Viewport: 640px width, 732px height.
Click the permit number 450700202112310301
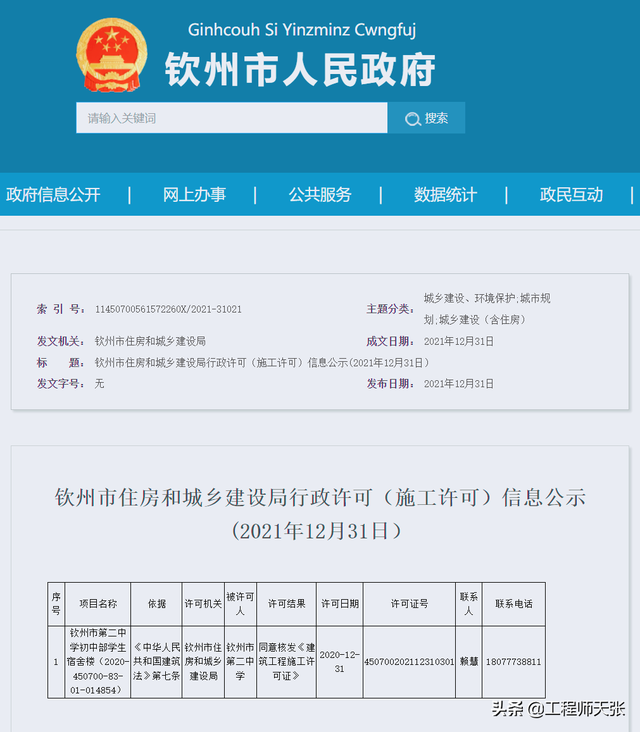pyautogui.click(x=409, y=662)
